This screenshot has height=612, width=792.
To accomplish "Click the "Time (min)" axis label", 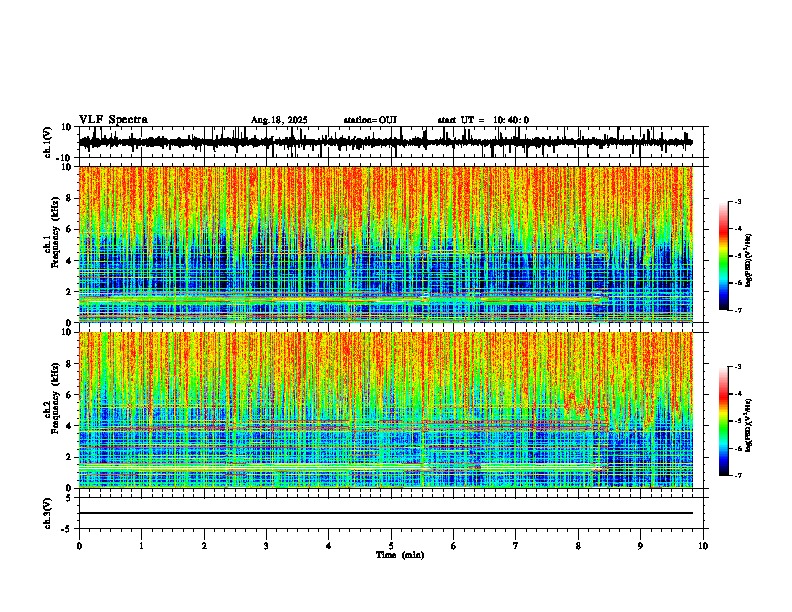I will (x=400, y=555).
